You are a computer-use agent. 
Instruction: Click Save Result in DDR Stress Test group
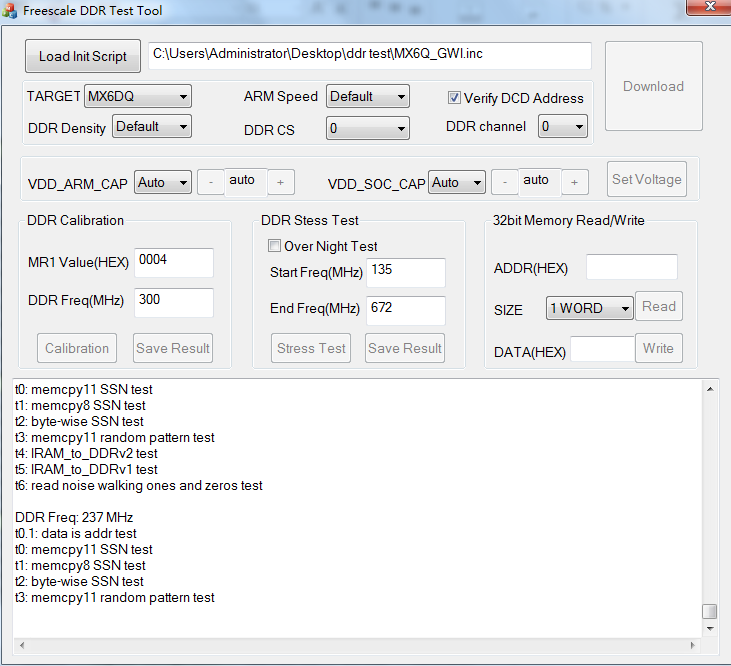(x=405, y=348)
